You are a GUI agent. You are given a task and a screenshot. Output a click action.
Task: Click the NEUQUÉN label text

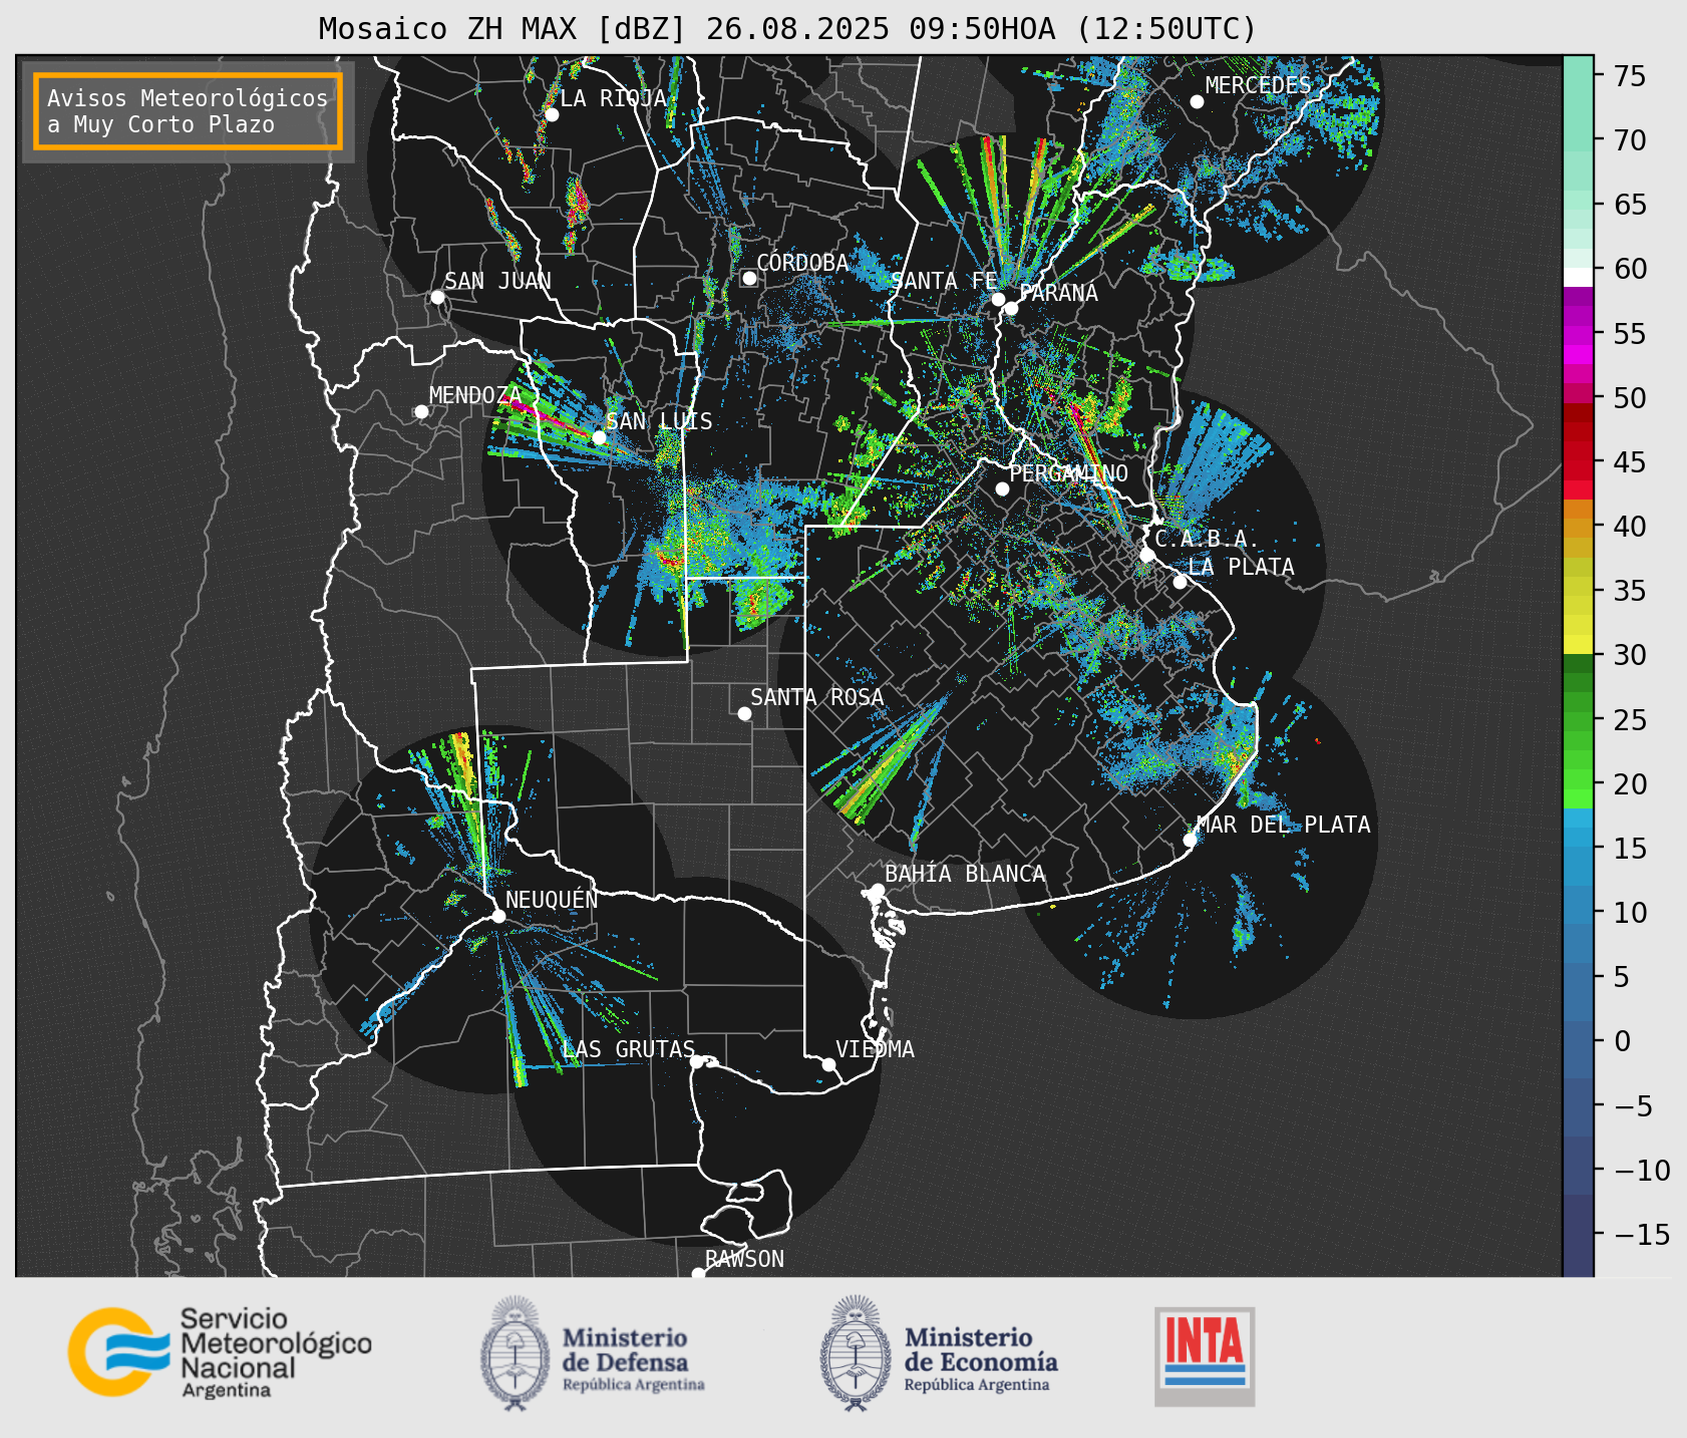(x=551, y=899)
